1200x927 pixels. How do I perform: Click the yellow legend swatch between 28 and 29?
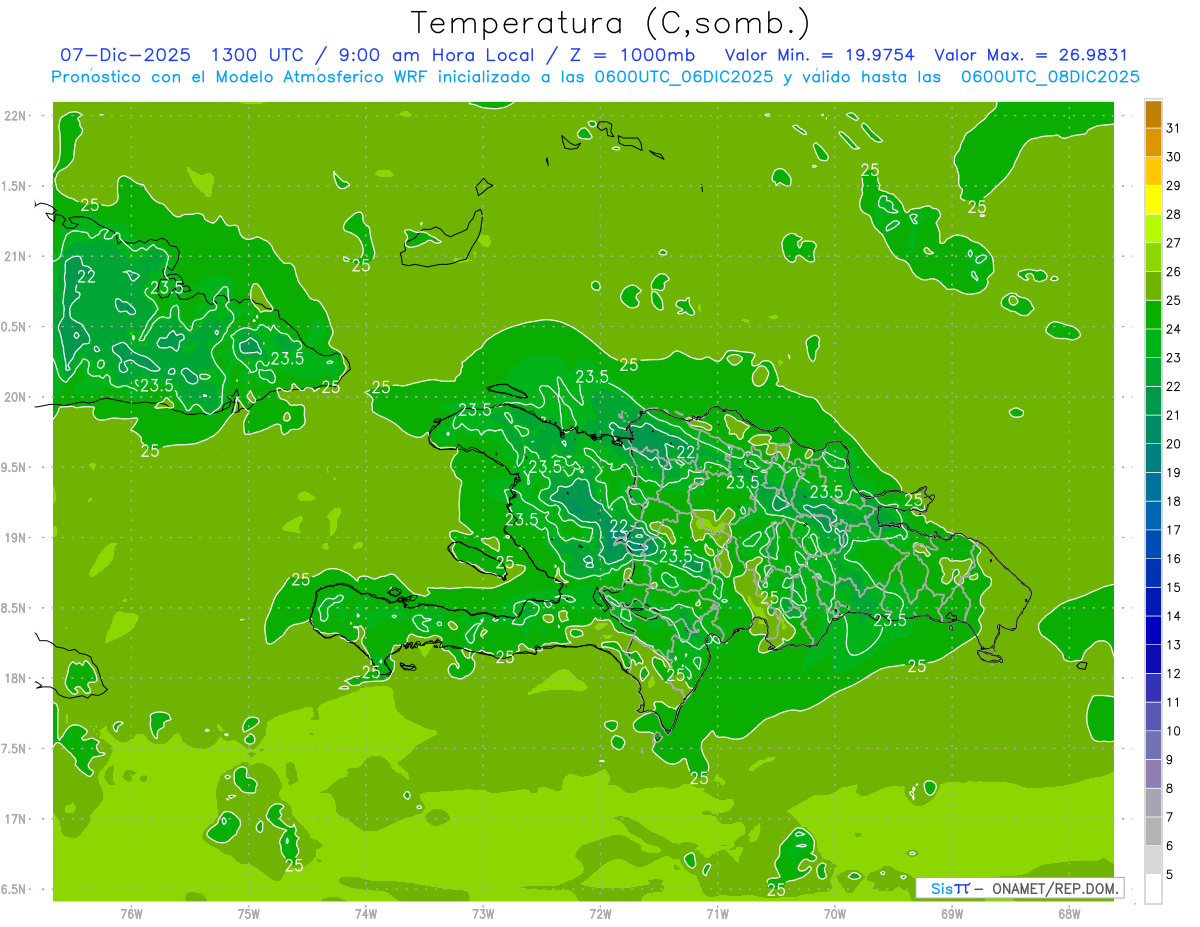coord(1153,200)
